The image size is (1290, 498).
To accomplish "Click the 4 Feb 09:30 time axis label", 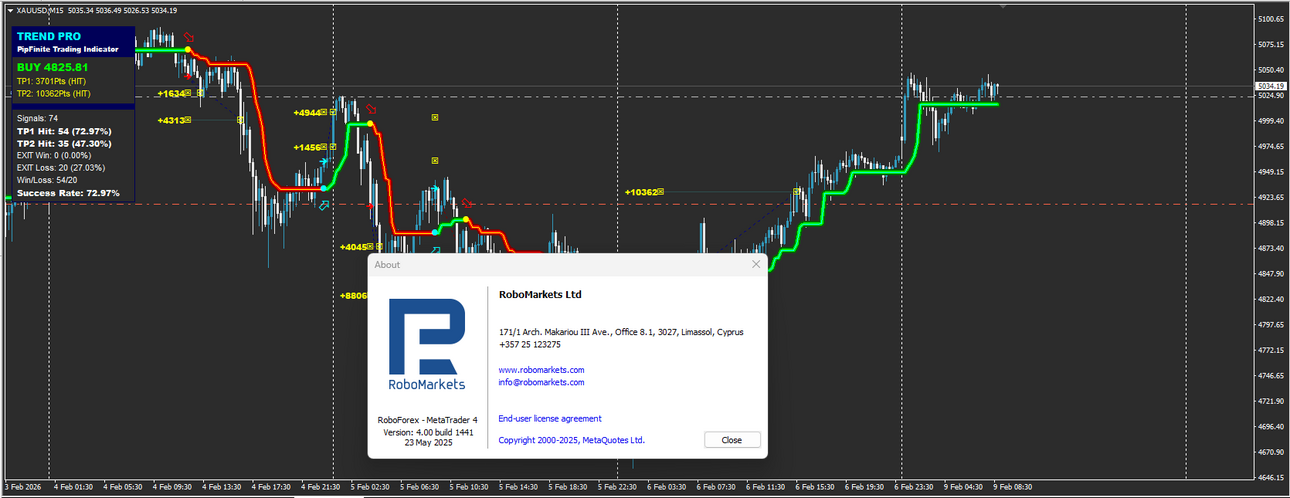I will coord(172,487).
